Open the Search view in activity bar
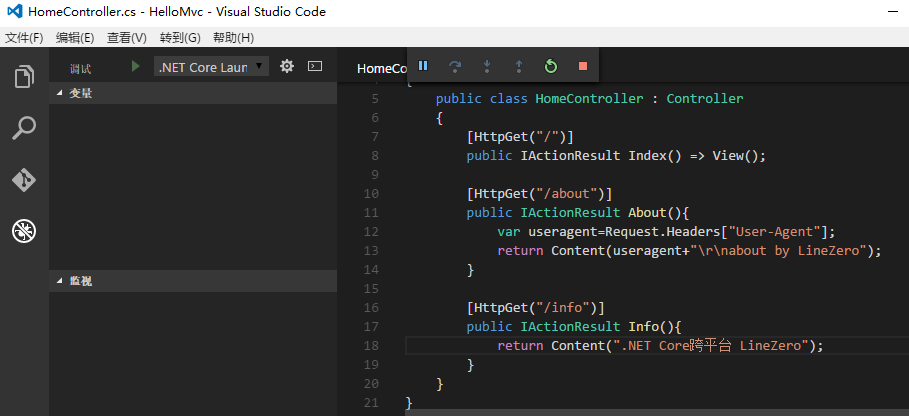909x416 pixels. 24,128
